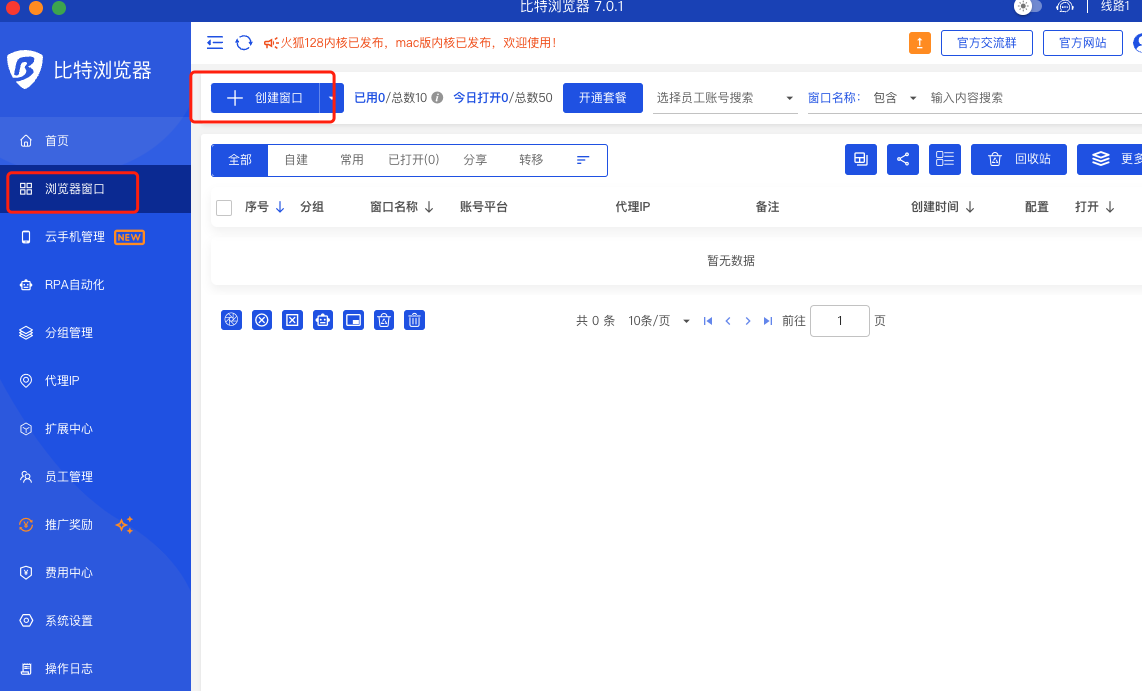Expand the 创建窗口 dropdown arrow
Viewport: 1142px width, 691px height.
click(x=331, y=98)
